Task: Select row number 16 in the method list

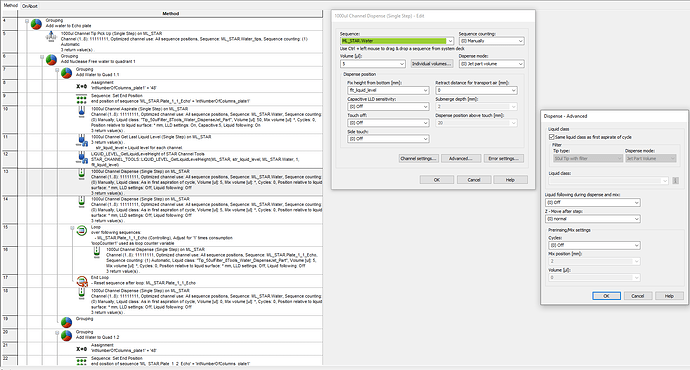Action: click(x=9, y=260)
